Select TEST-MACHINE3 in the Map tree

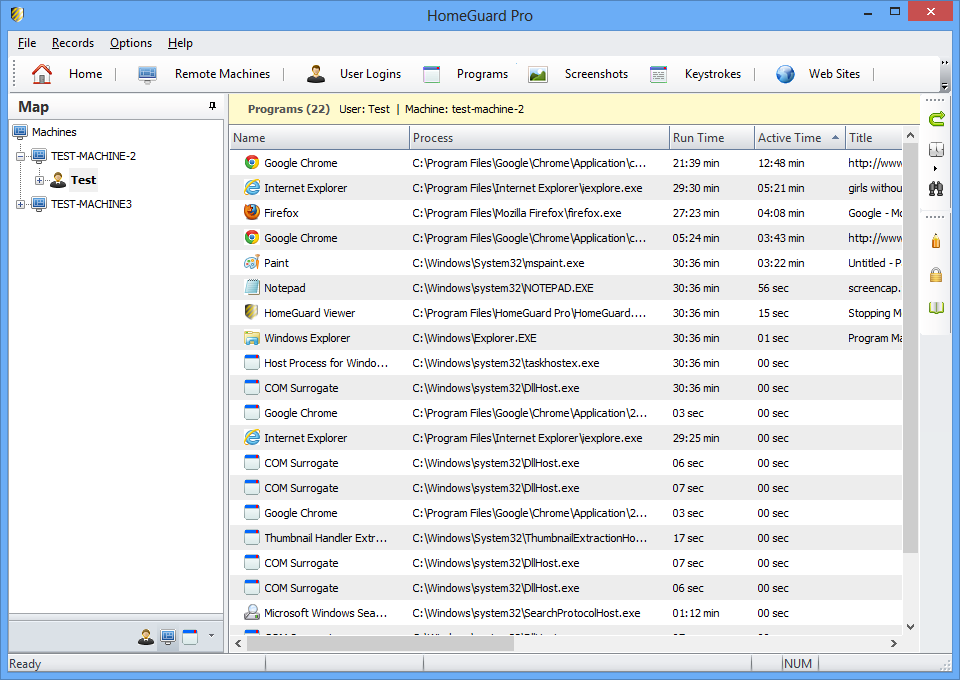coord(91,204)
